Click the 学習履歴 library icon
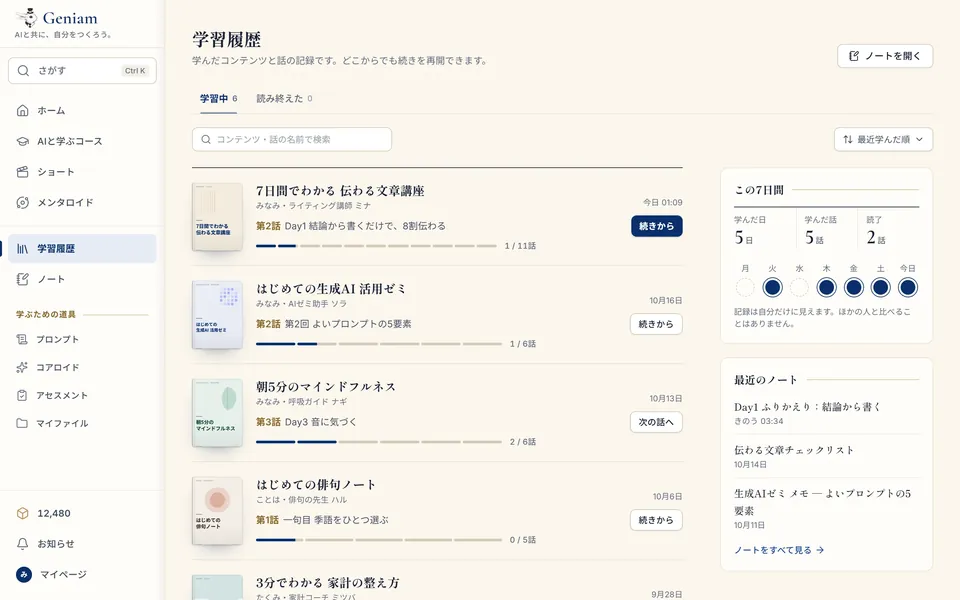Screen dimensions: 960x600 (23, 249)
